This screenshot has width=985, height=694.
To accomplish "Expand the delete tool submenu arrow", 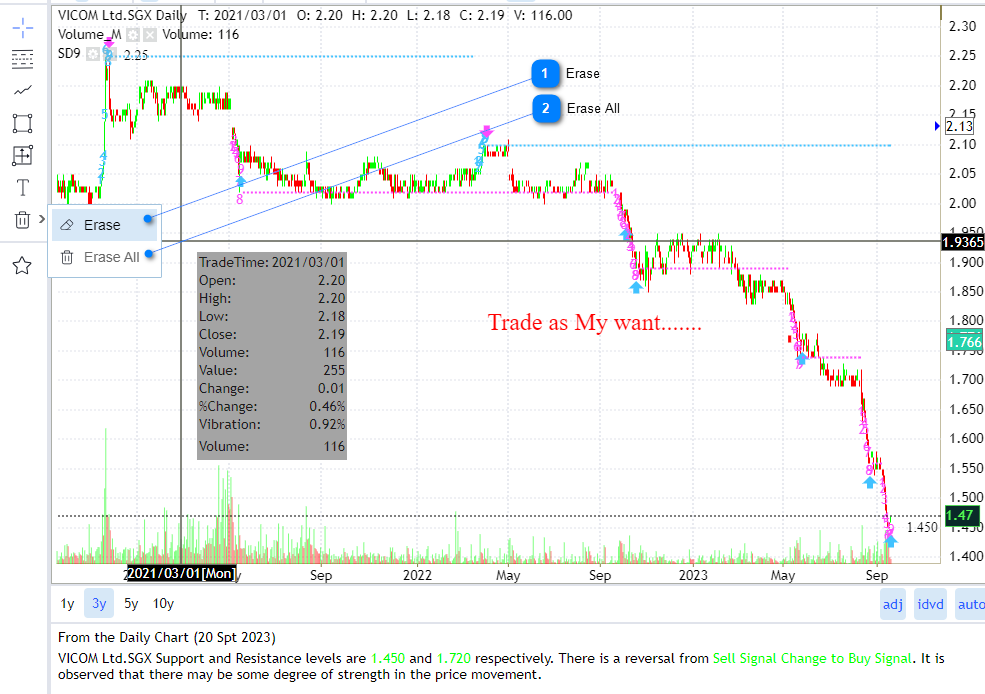I will coord(42,219).
